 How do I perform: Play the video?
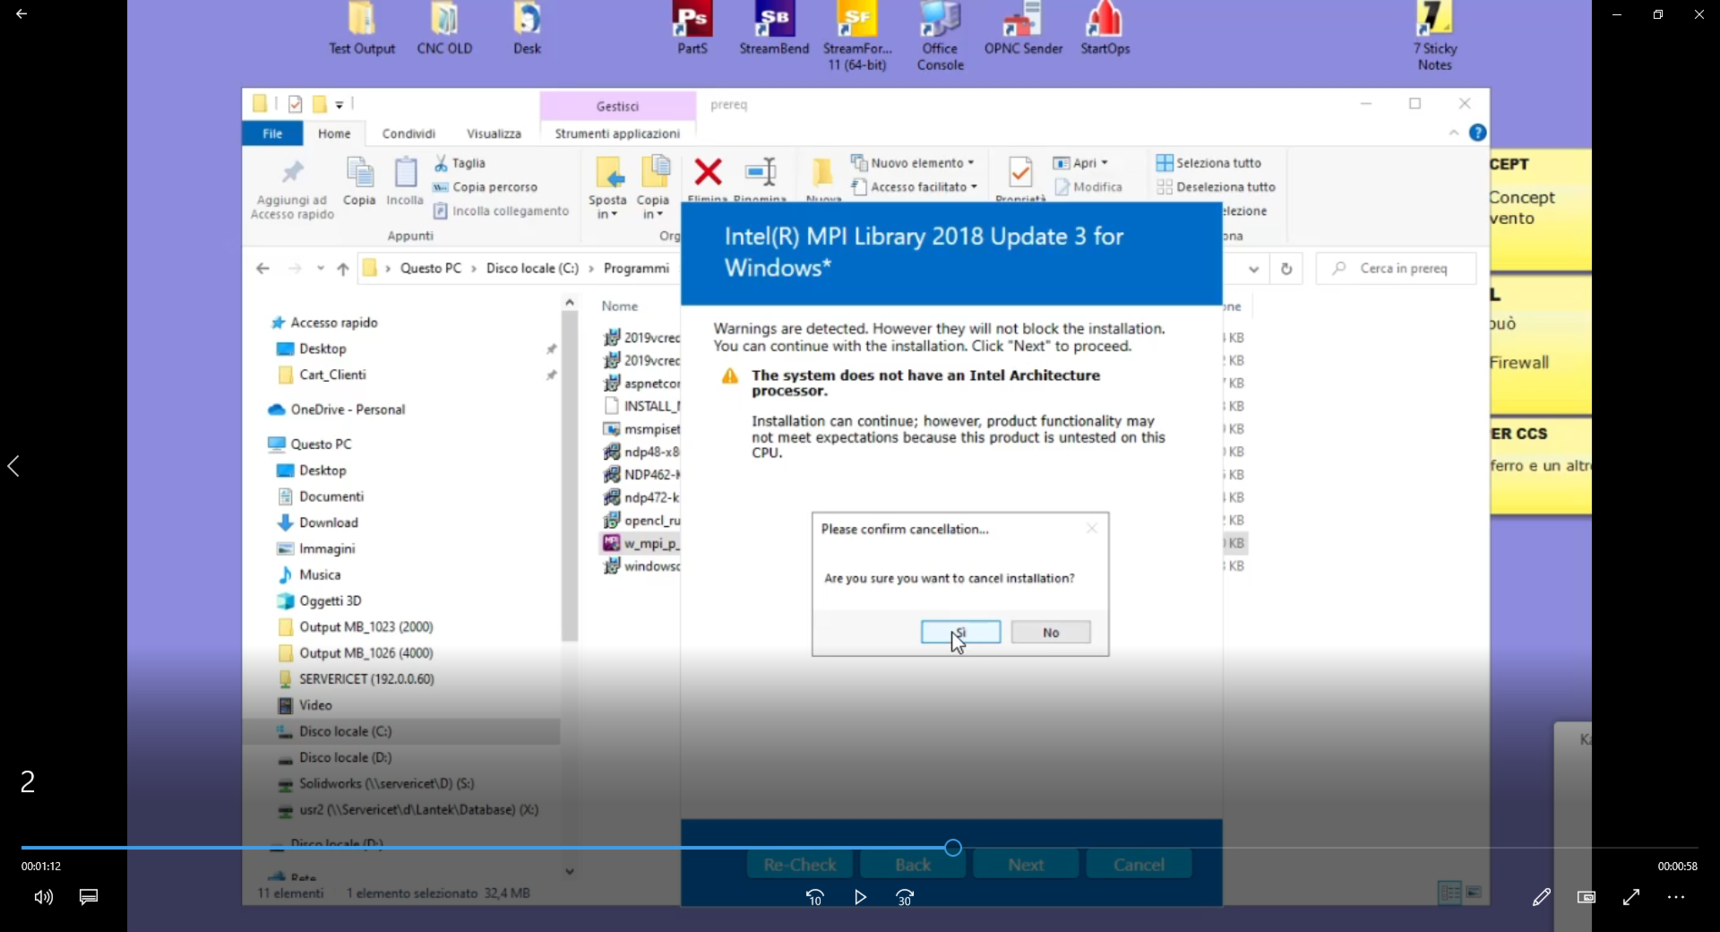tap(860, 898)
